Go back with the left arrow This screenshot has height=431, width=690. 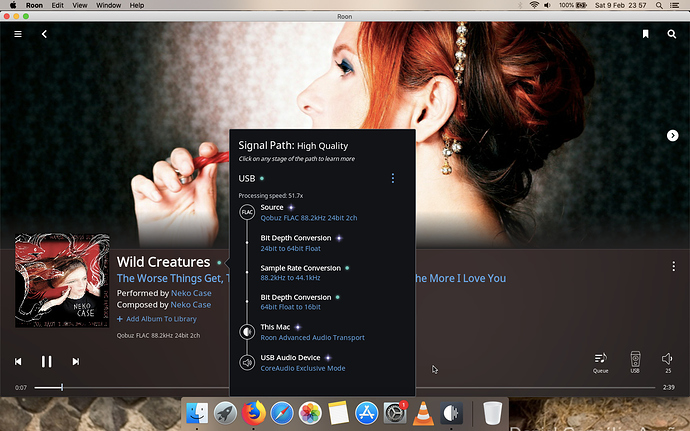click(44, 34)
